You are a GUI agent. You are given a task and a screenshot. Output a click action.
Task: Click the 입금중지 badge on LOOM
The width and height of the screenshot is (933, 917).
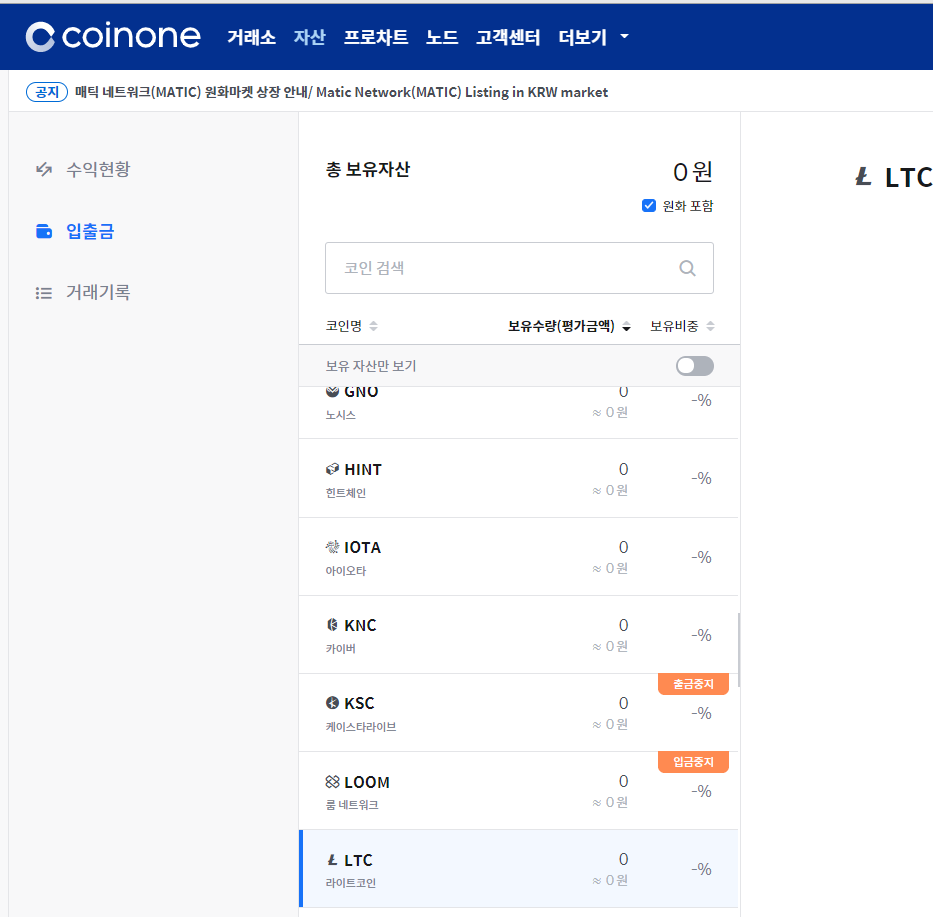point(693,762)
